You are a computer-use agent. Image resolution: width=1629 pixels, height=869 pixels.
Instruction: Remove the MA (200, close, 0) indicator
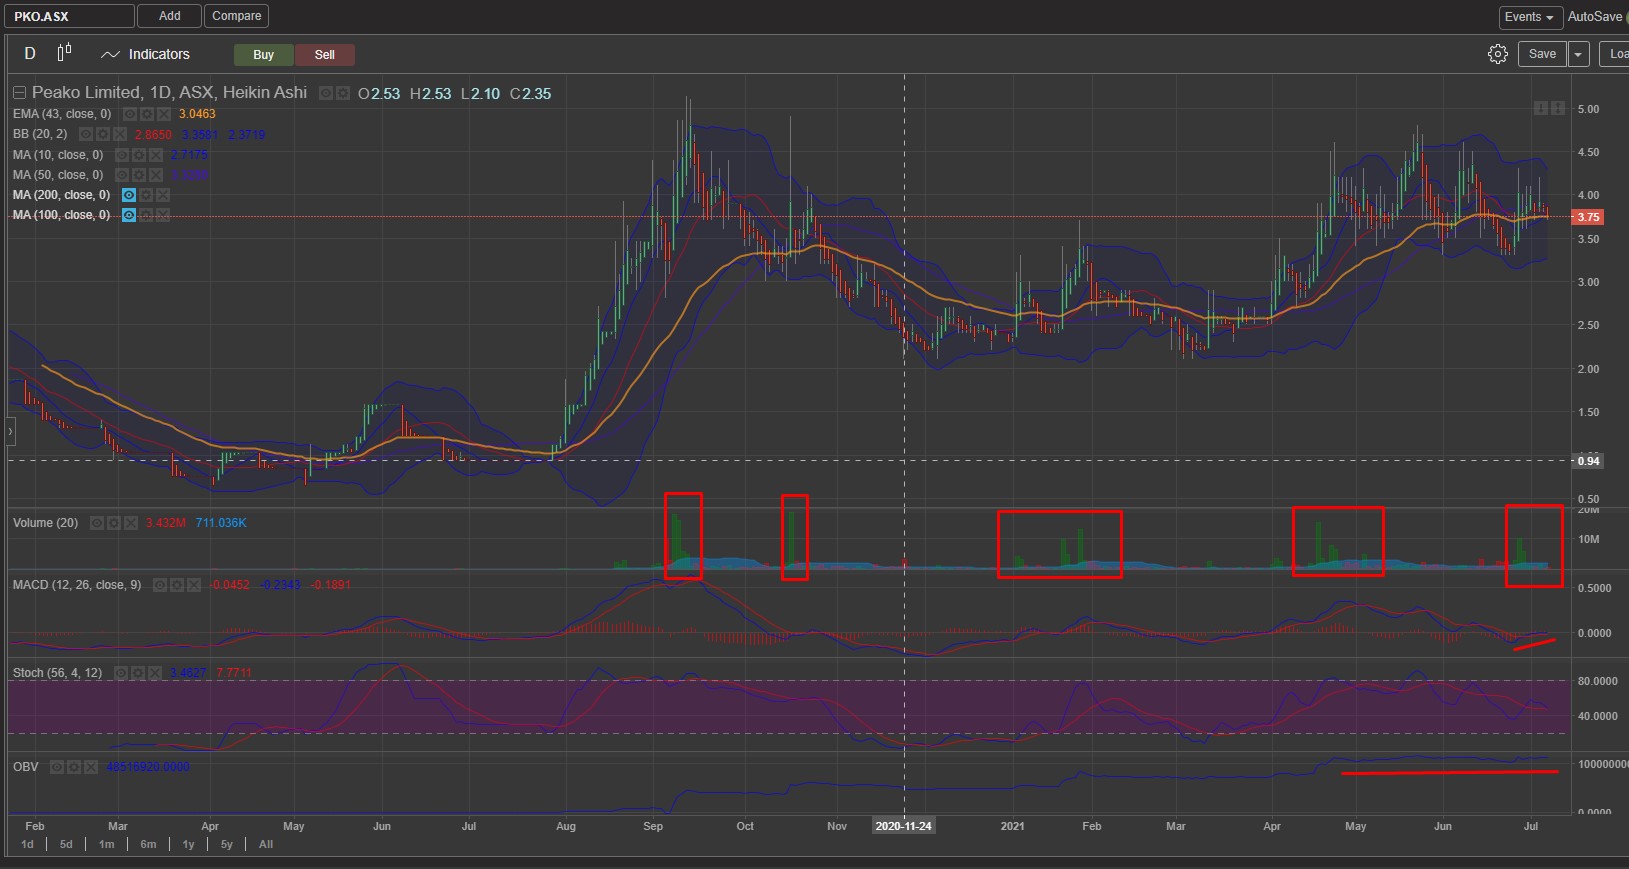click(163, 195)
